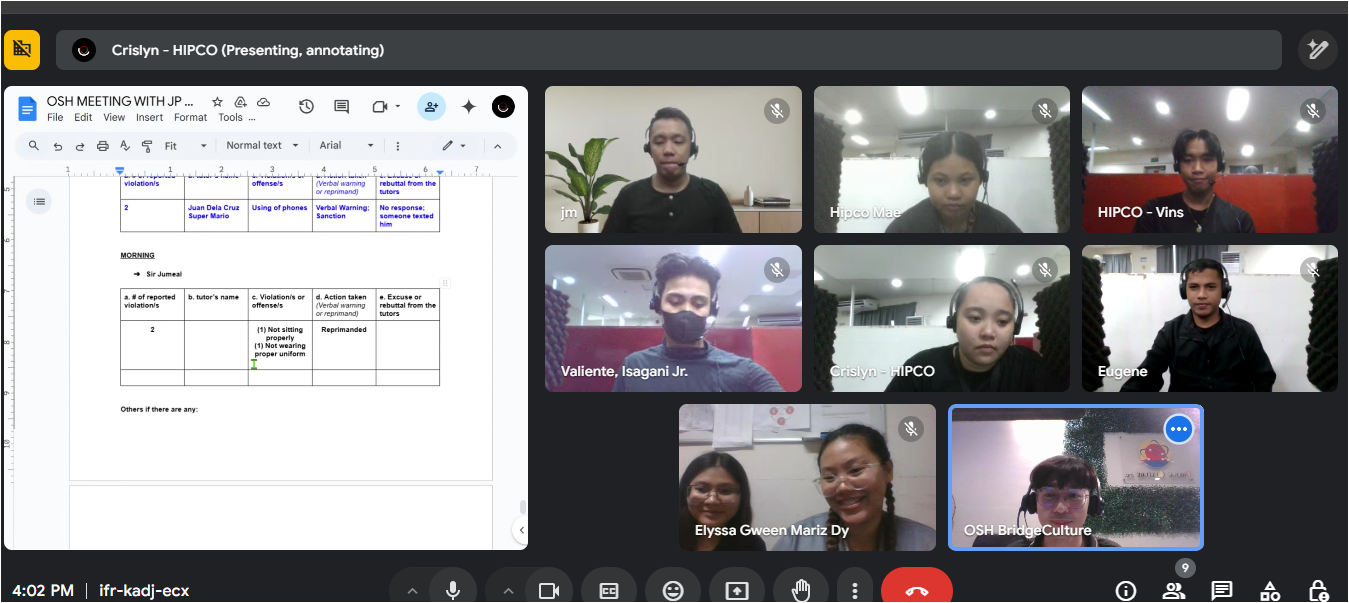
Task: Click the OSH MEETING WITH JP document title
Action: pos(120,101)
